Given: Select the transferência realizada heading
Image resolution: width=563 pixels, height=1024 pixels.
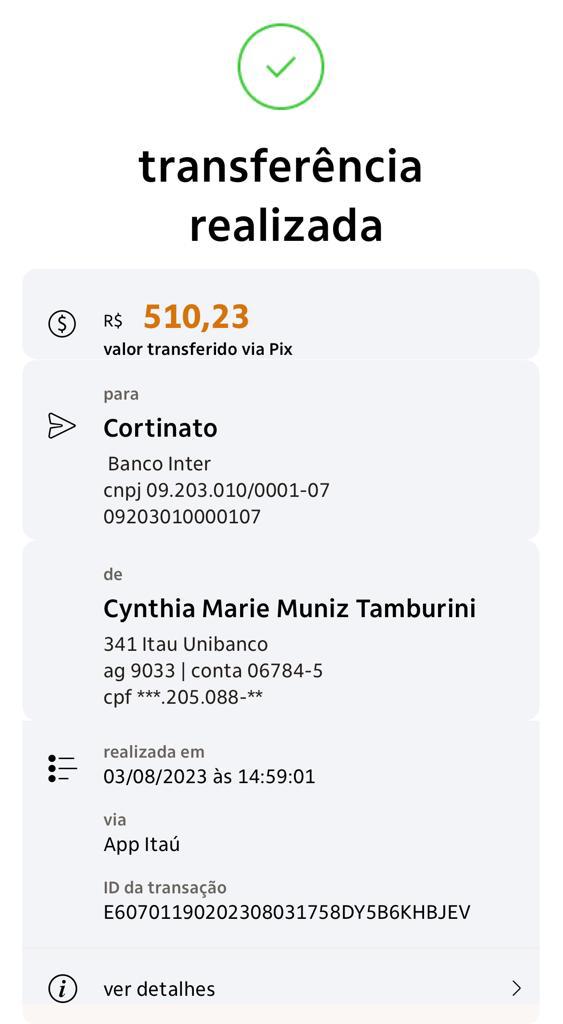Looking at the screenshot, I should (281, 195).
